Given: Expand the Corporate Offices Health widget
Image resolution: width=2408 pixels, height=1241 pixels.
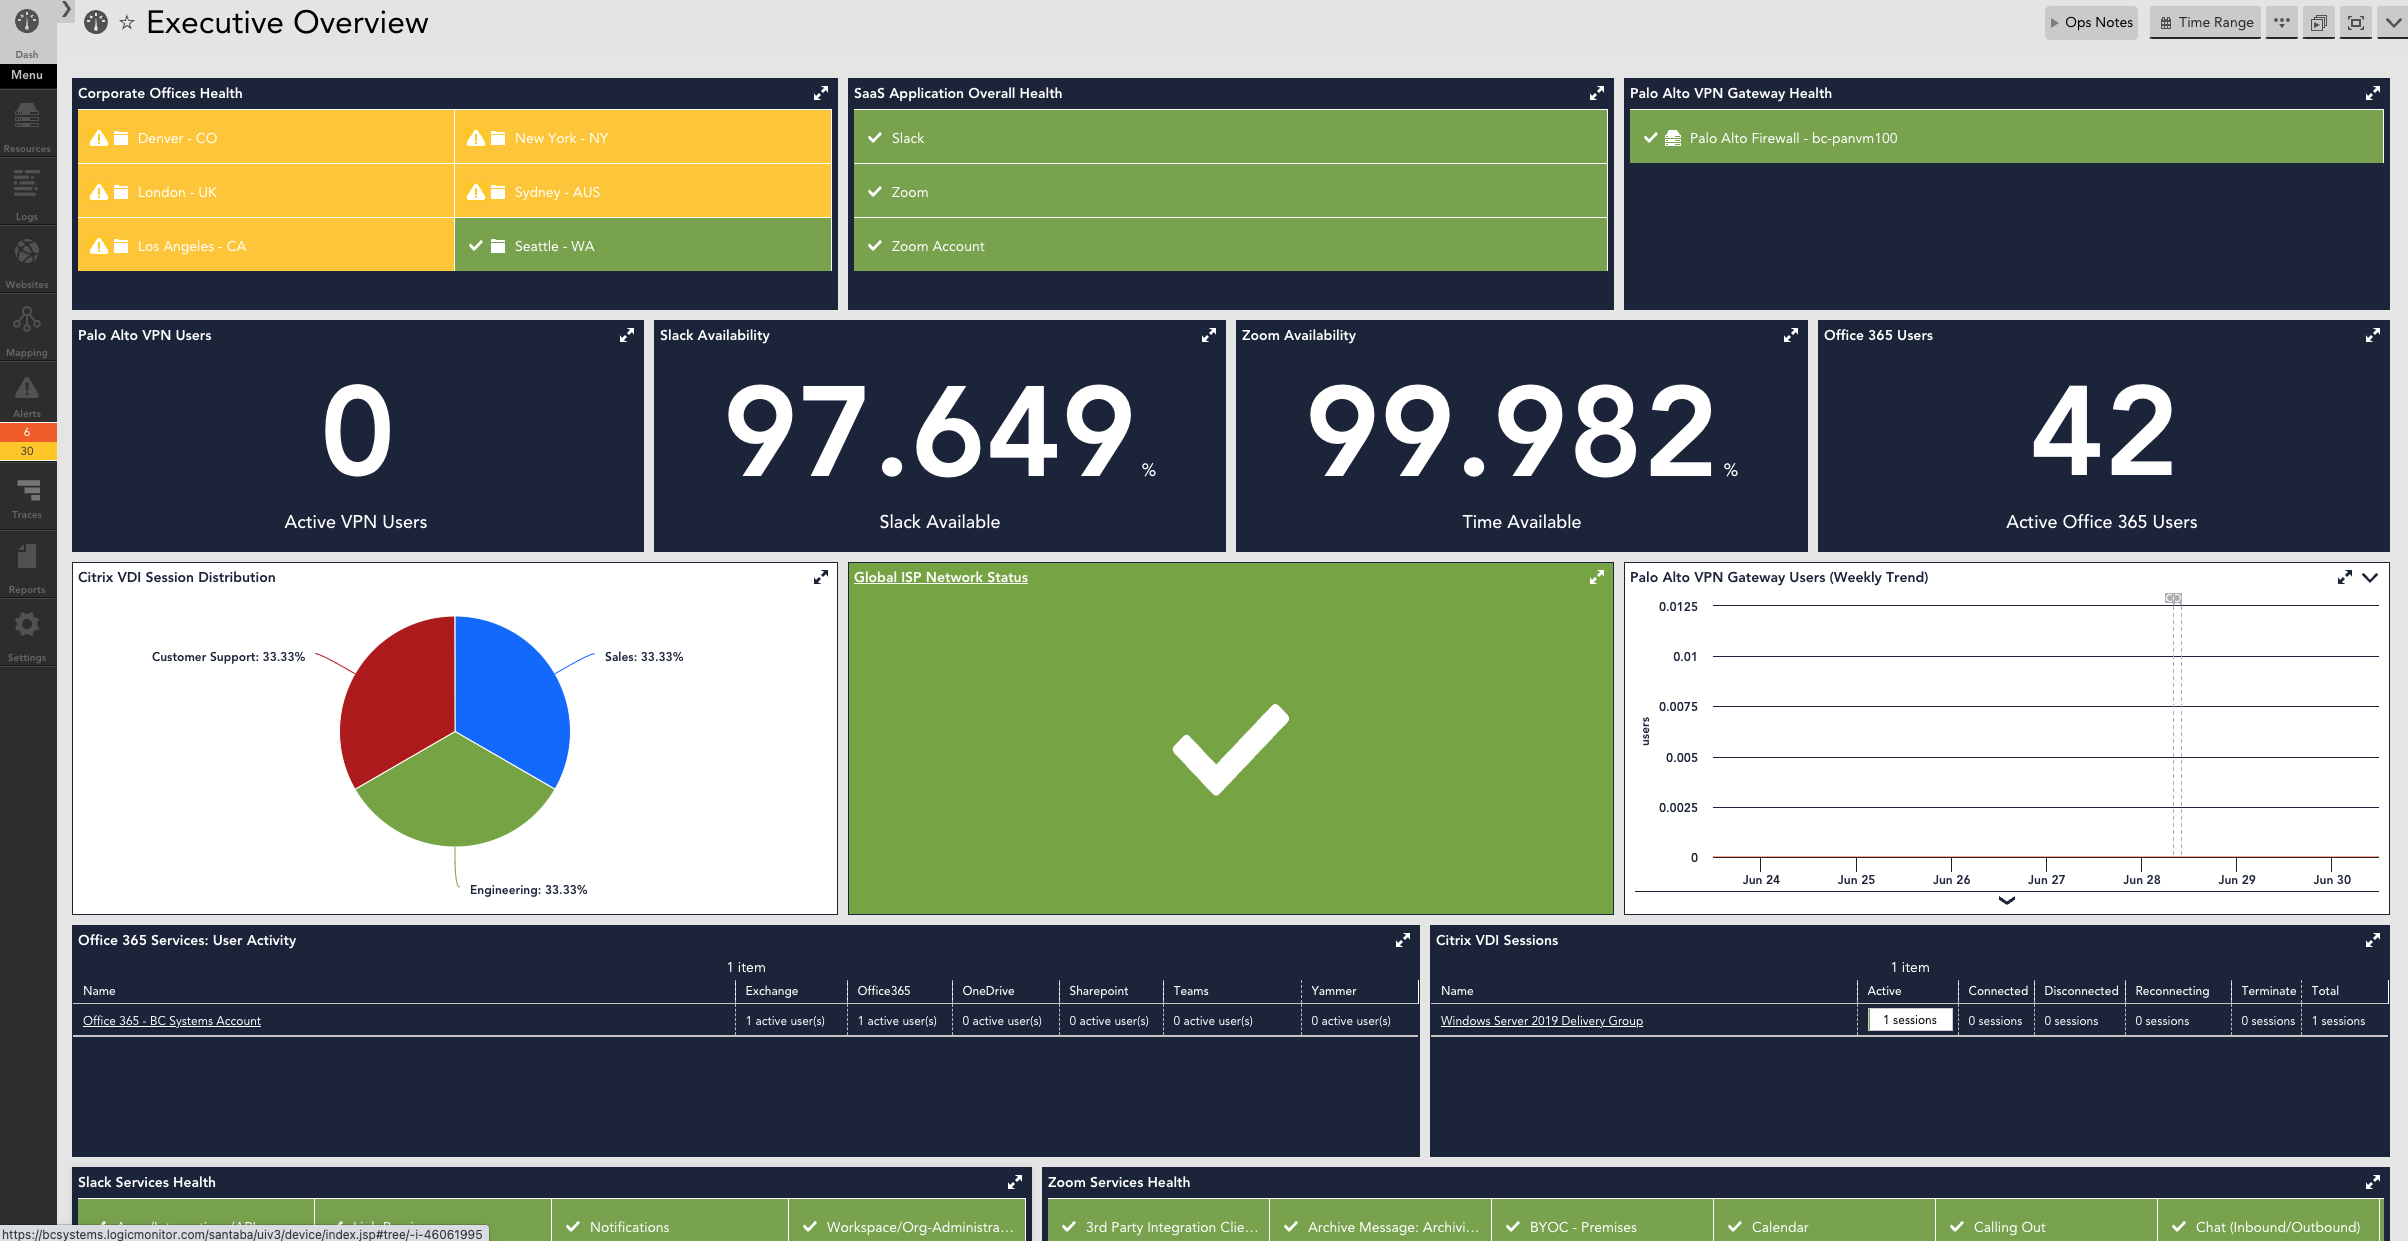Looking at the screenshot, I should 821,93.
